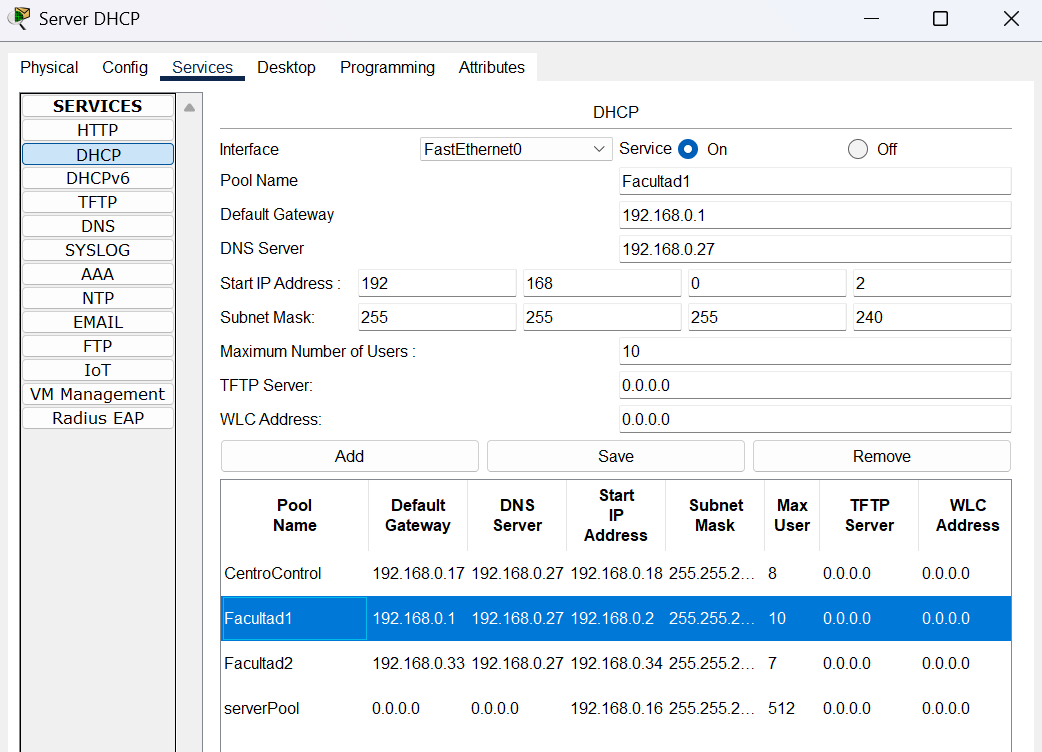Open the TFTP service

coord(98,202)
